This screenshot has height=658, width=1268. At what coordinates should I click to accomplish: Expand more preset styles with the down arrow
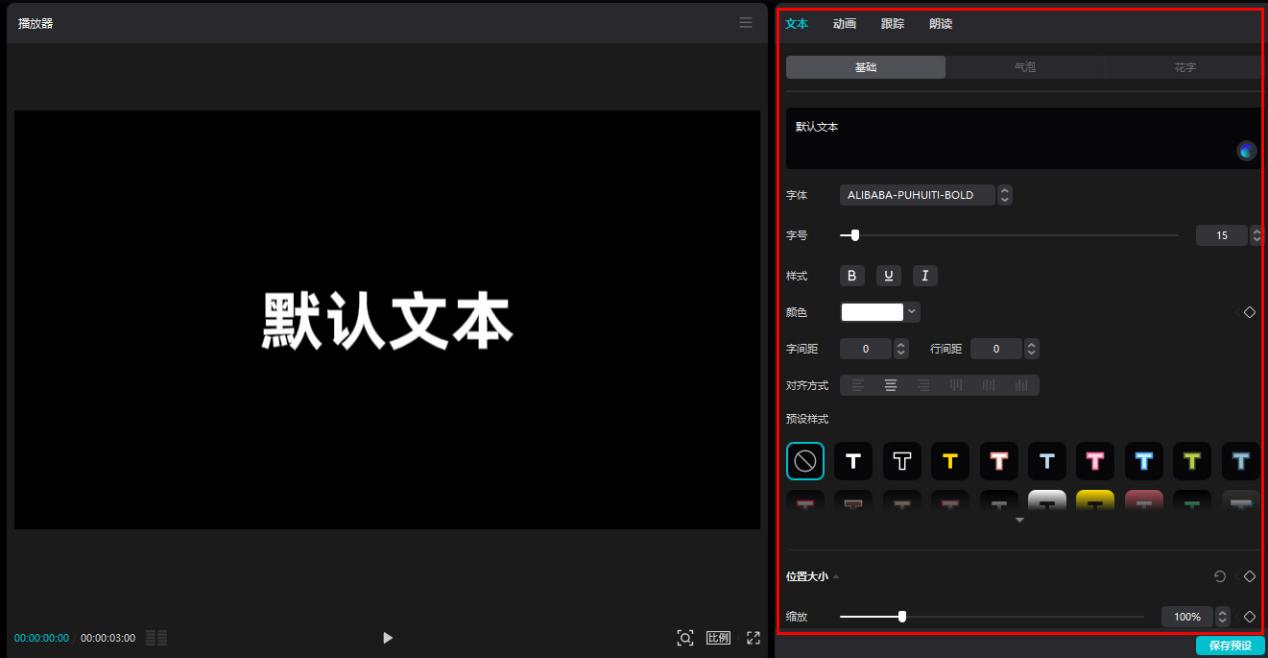point(1020,519)
